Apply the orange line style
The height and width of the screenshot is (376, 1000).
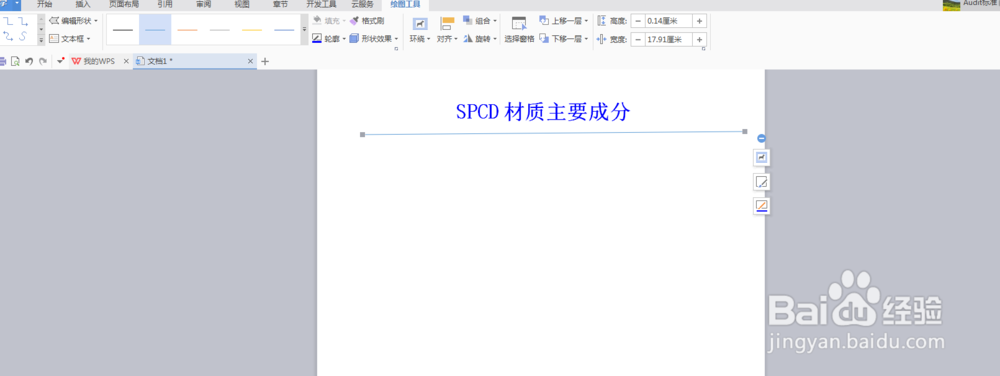click(x=188, y=30)
